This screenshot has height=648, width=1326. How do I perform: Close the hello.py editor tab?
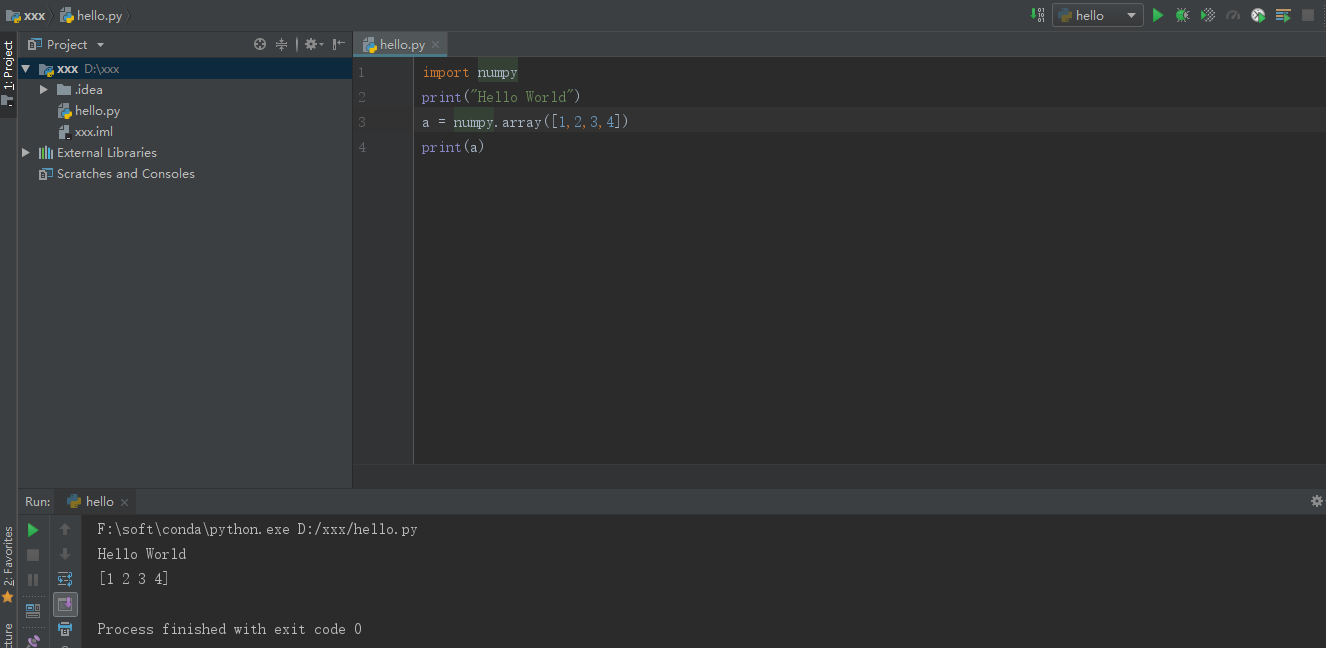click(x=436, y=45)
